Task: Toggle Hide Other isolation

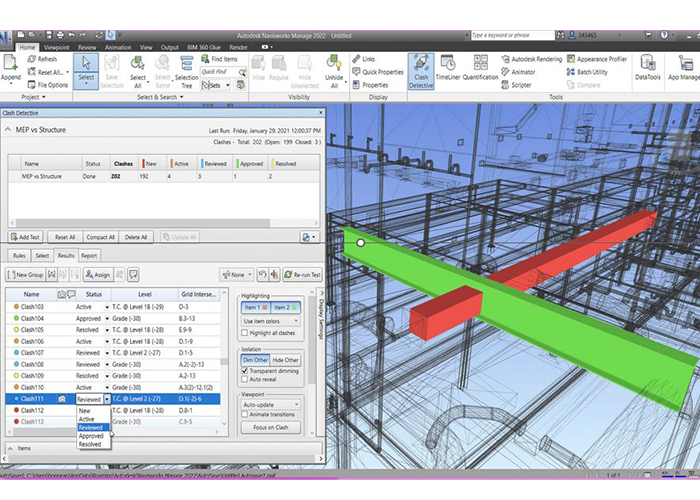Action: tap(285, 360)
